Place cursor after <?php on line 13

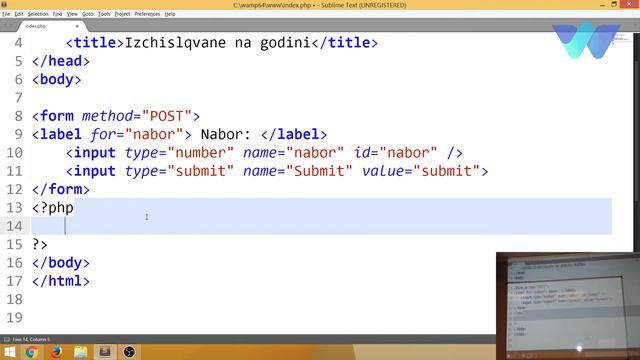[74, 208]
